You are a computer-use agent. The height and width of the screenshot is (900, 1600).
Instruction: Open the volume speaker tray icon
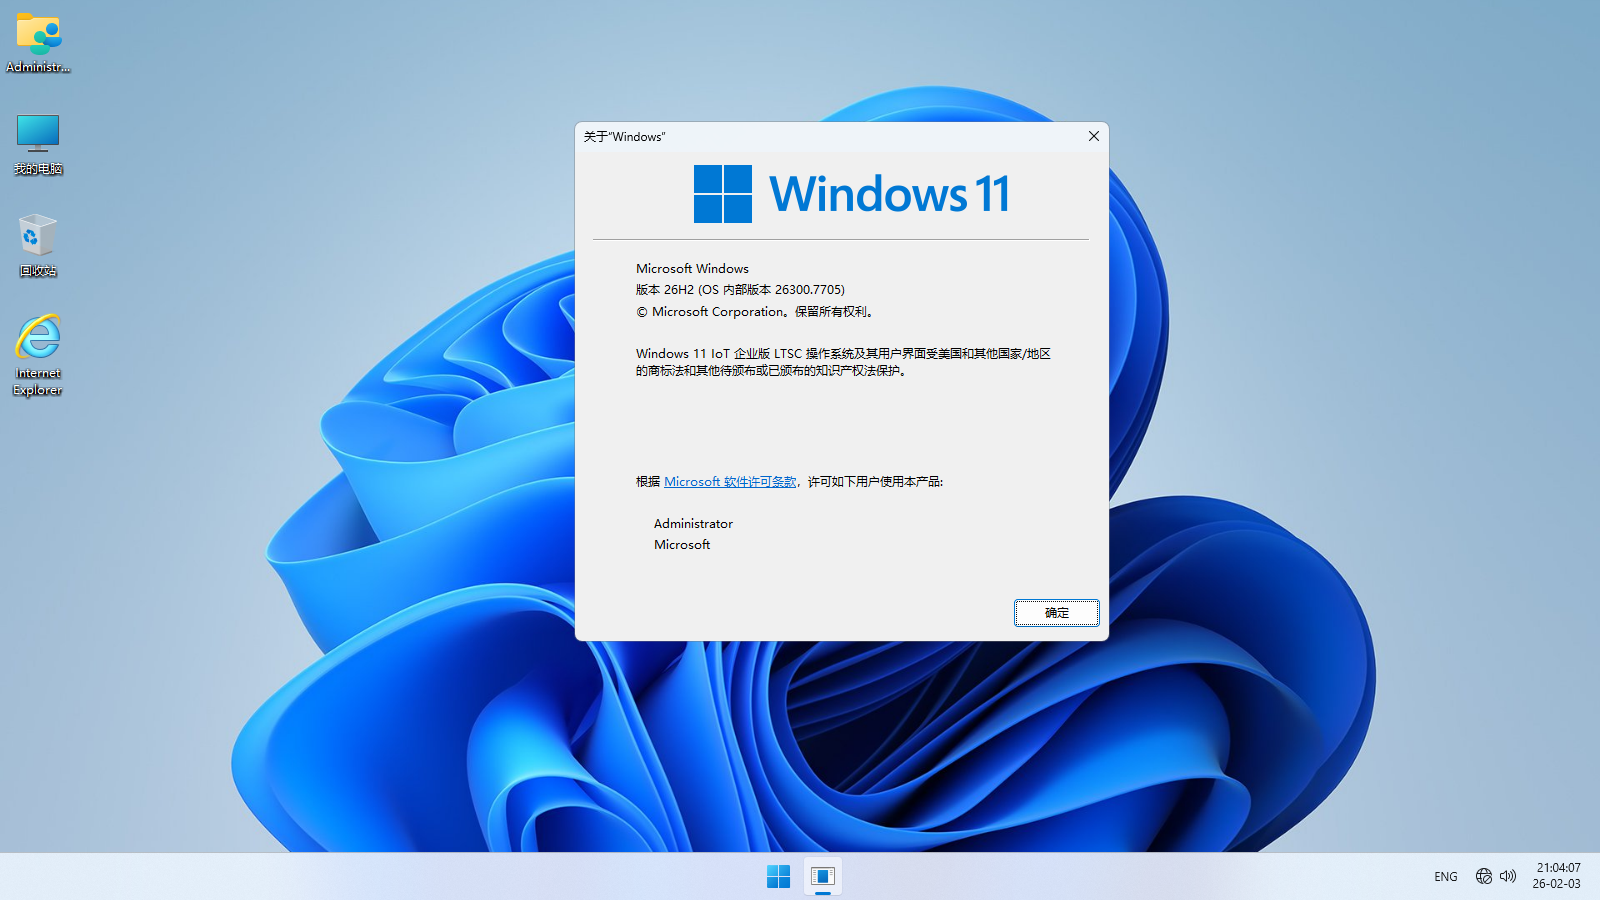pos(1508,876)
